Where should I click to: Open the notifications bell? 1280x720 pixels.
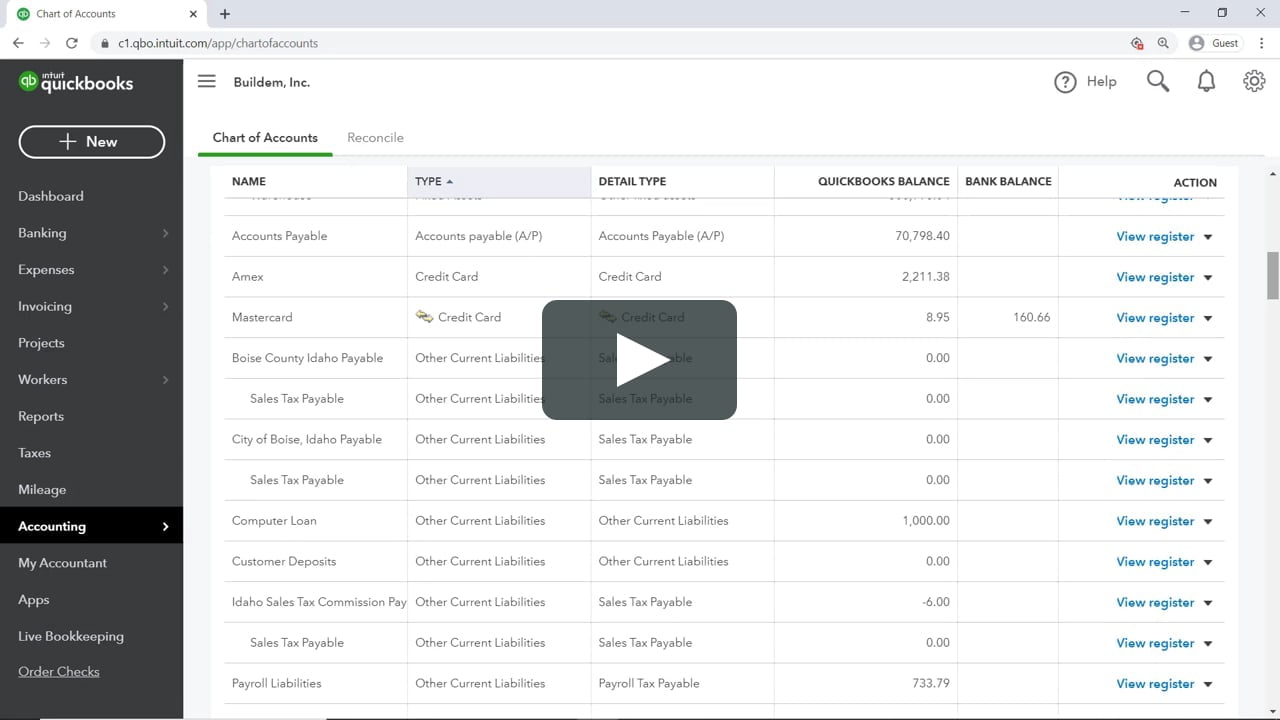coord(1206,82)
